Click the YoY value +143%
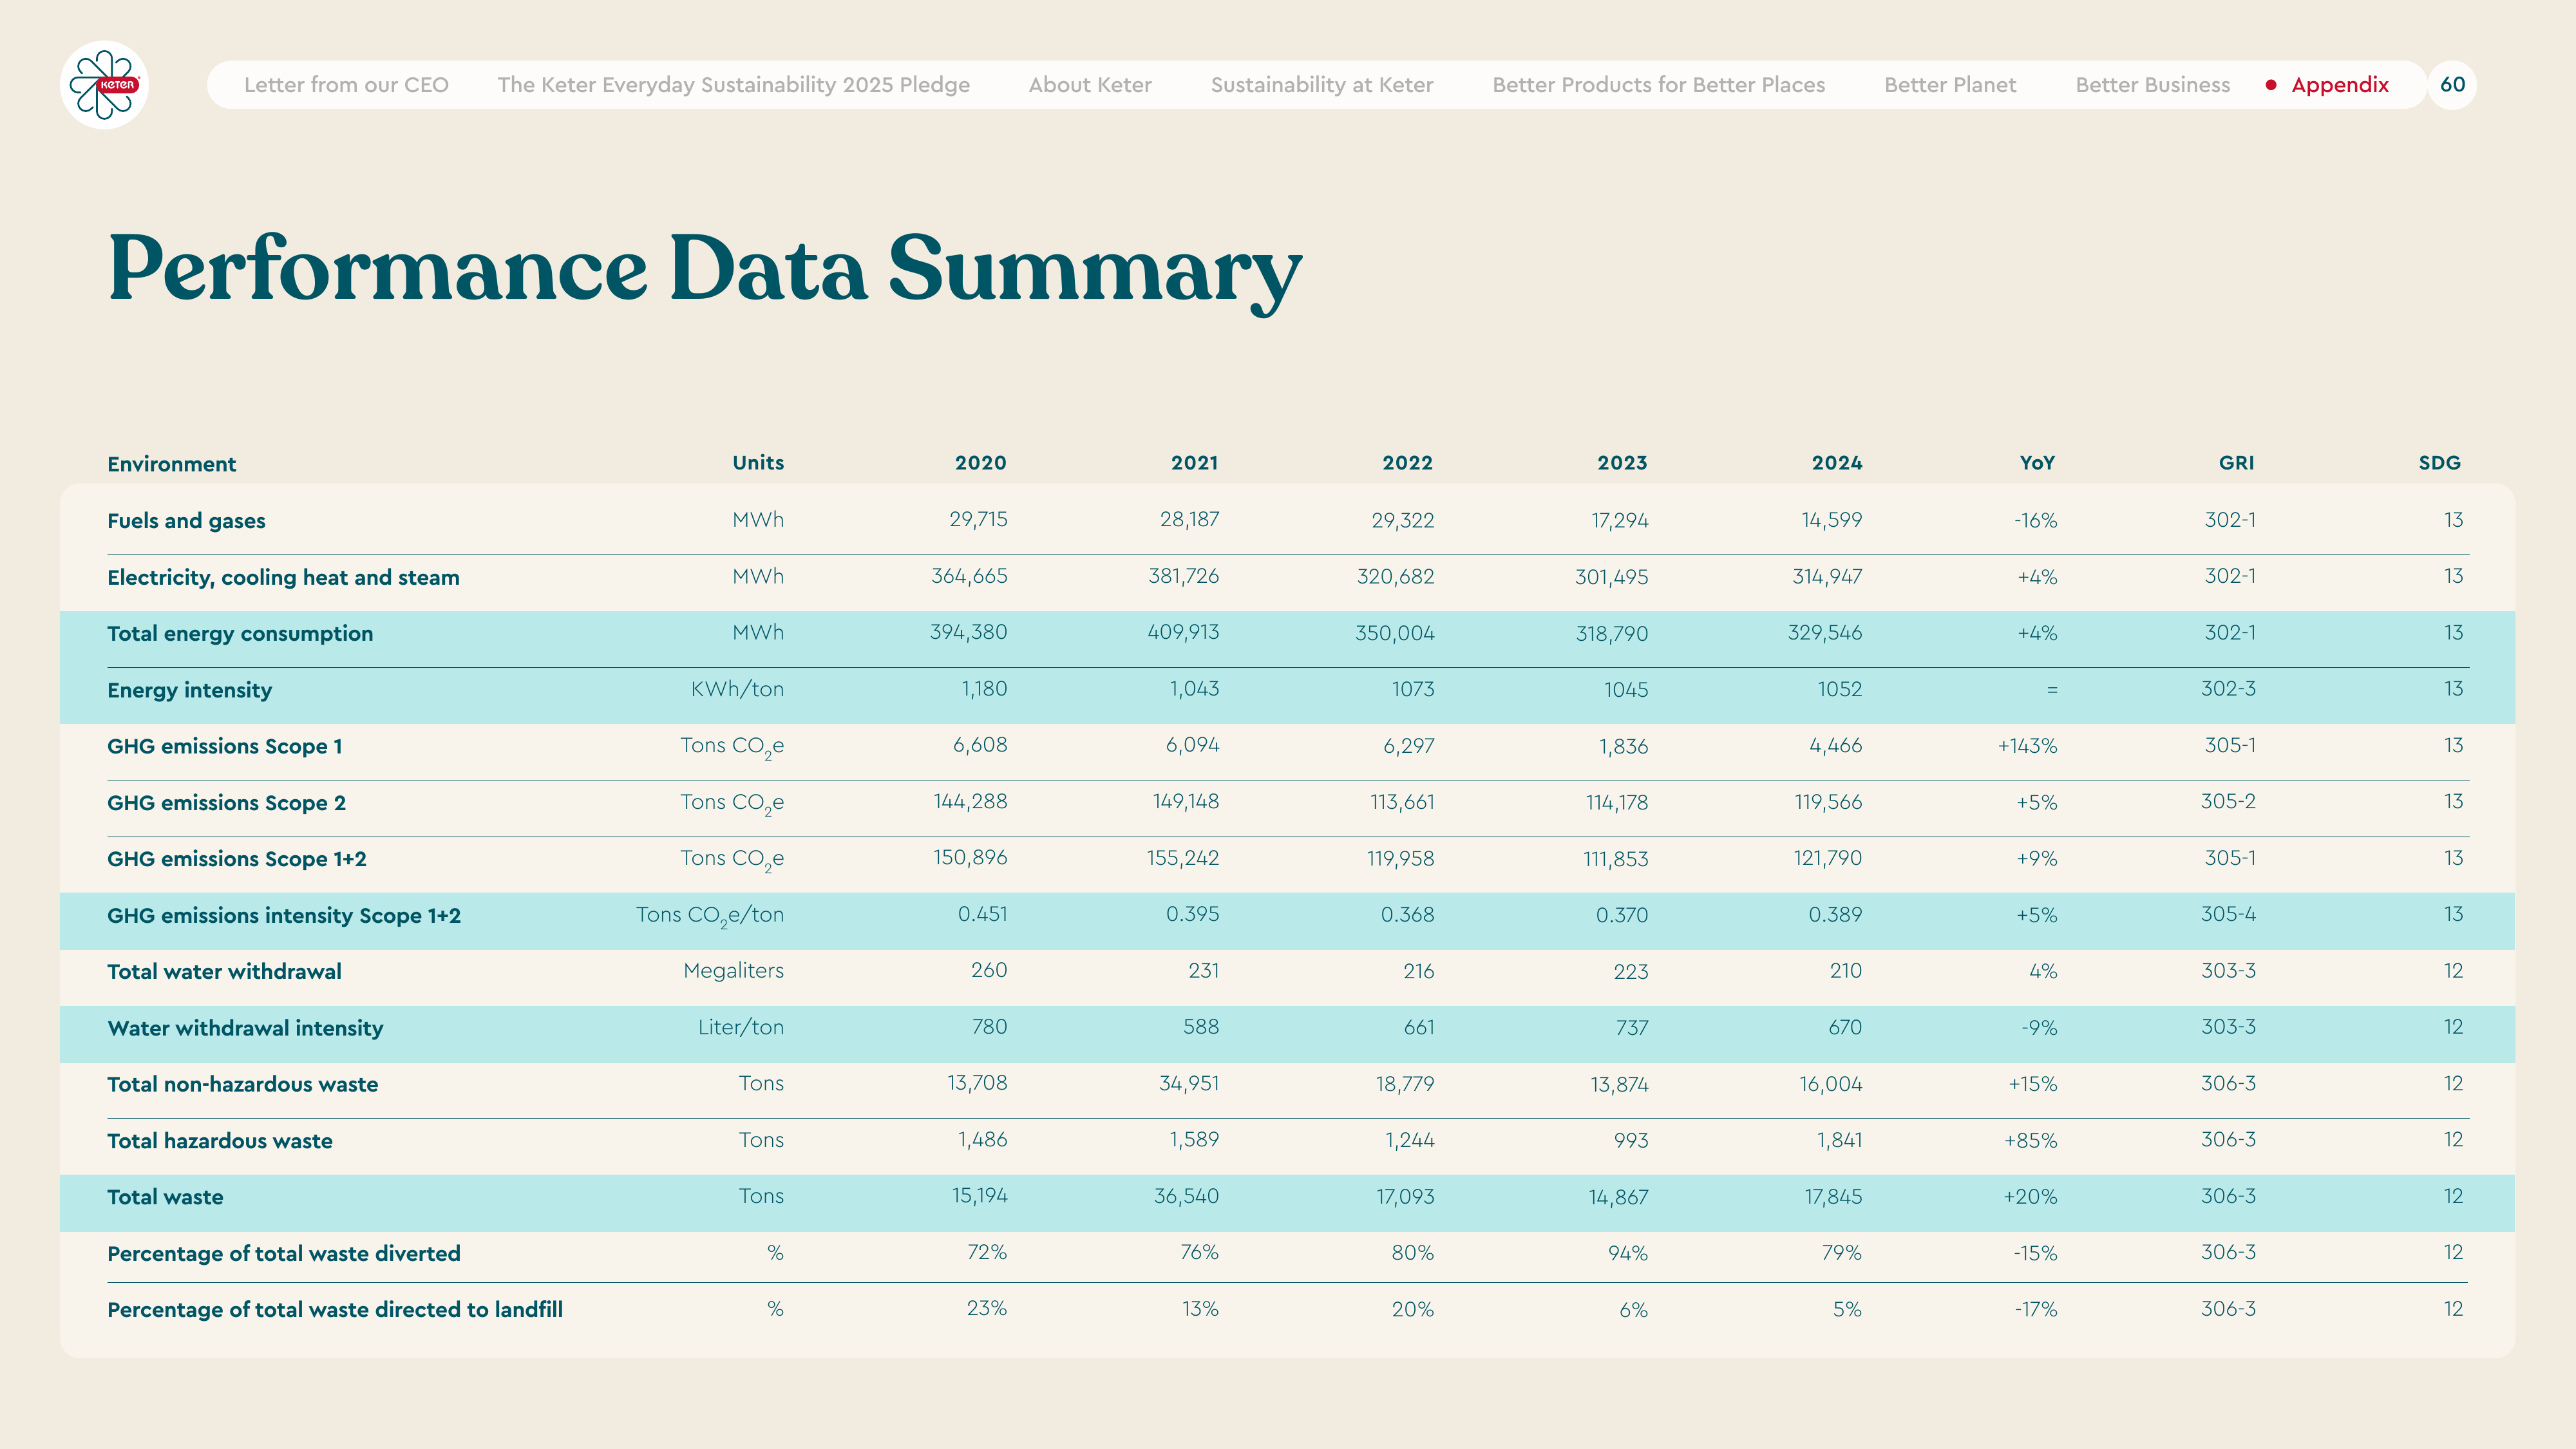This screenshot has height=1449, width=2576. click(x=2027, y=746)
